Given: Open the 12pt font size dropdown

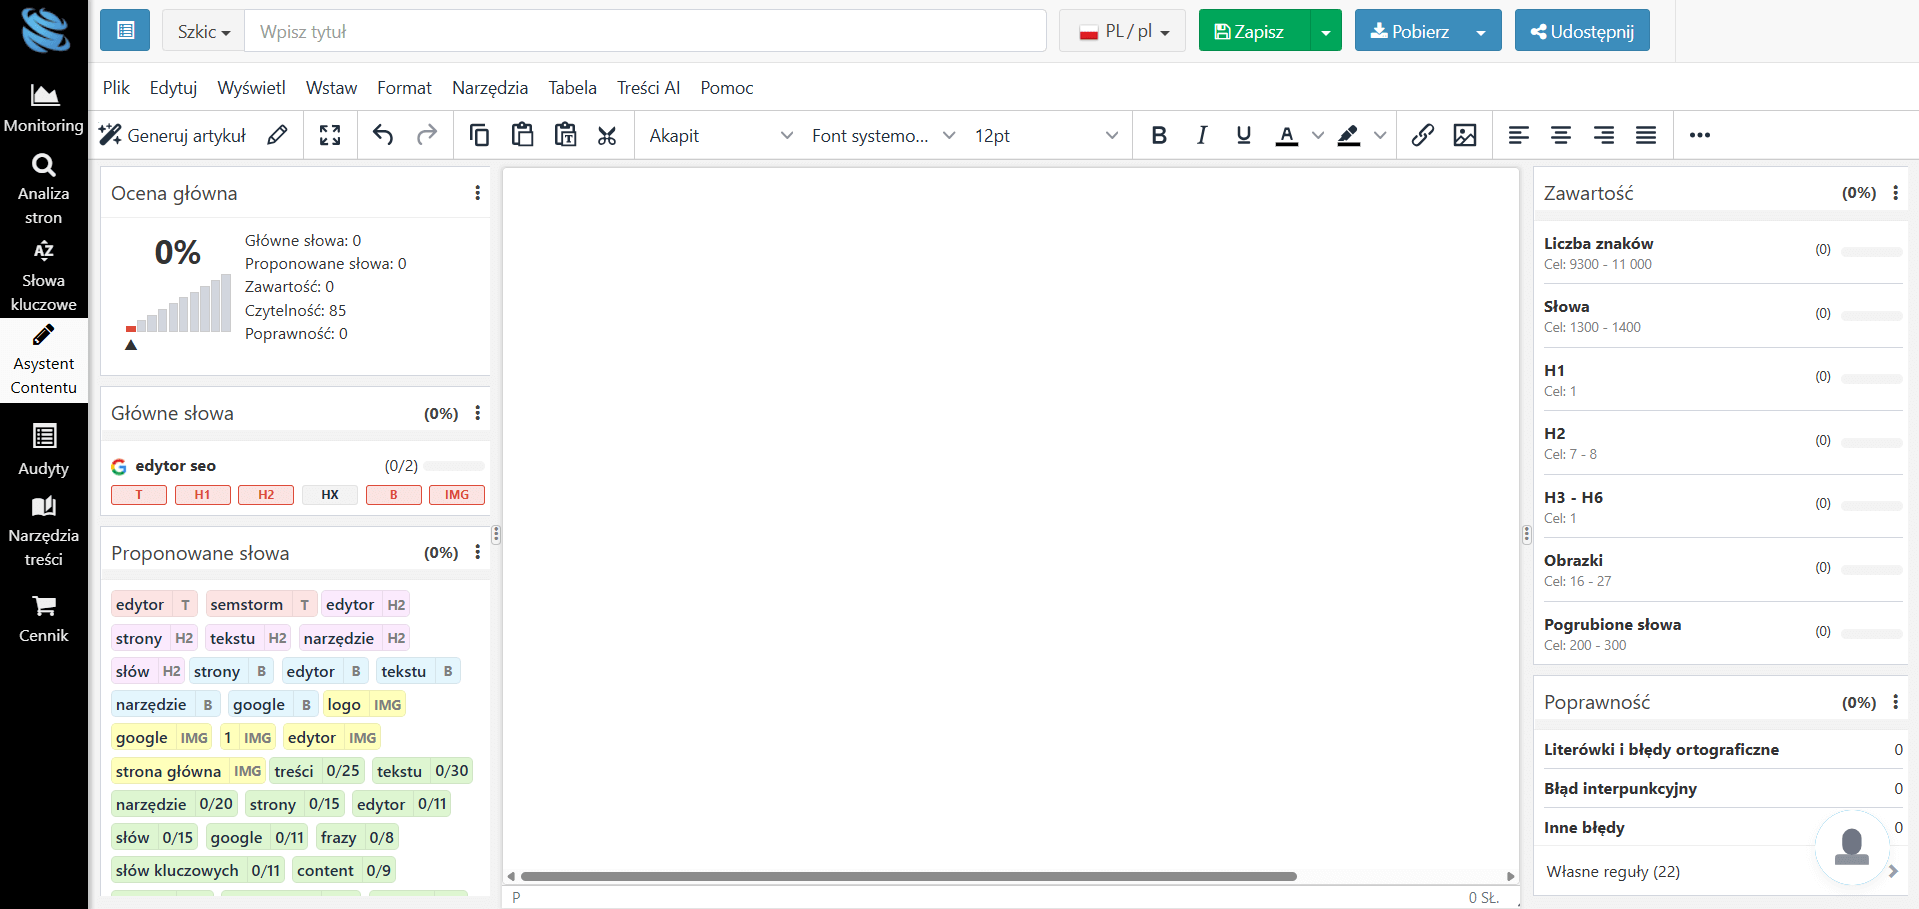Looking at the screenshot, I should pos(1045,135).
